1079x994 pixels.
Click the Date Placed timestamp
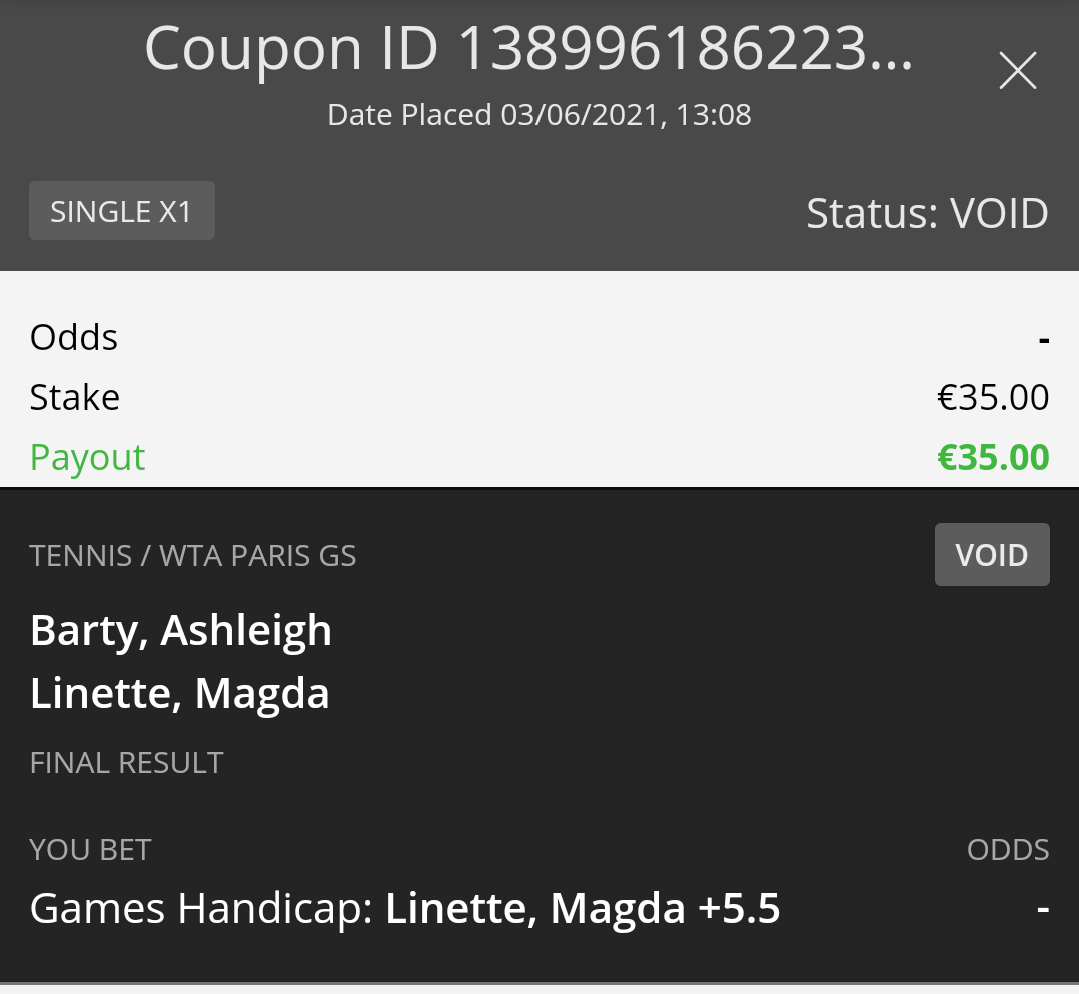coord(539,115)
